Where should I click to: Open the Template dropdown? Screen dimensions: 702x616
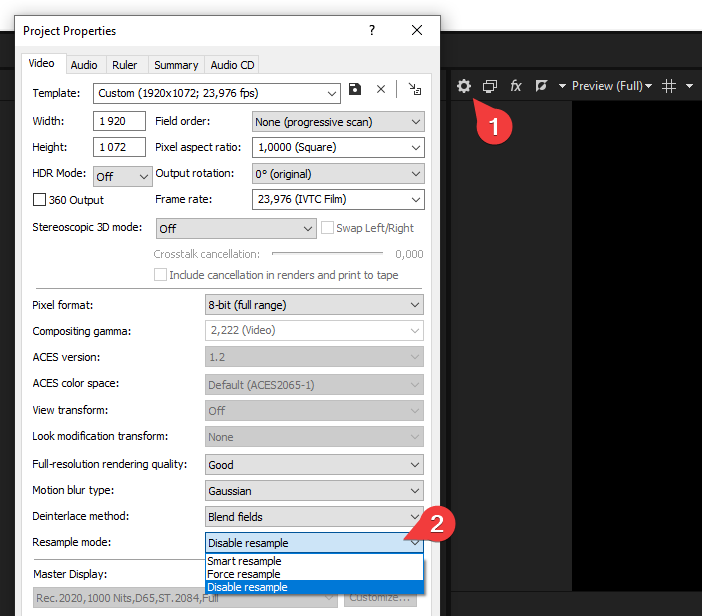[x=217, y=93]
